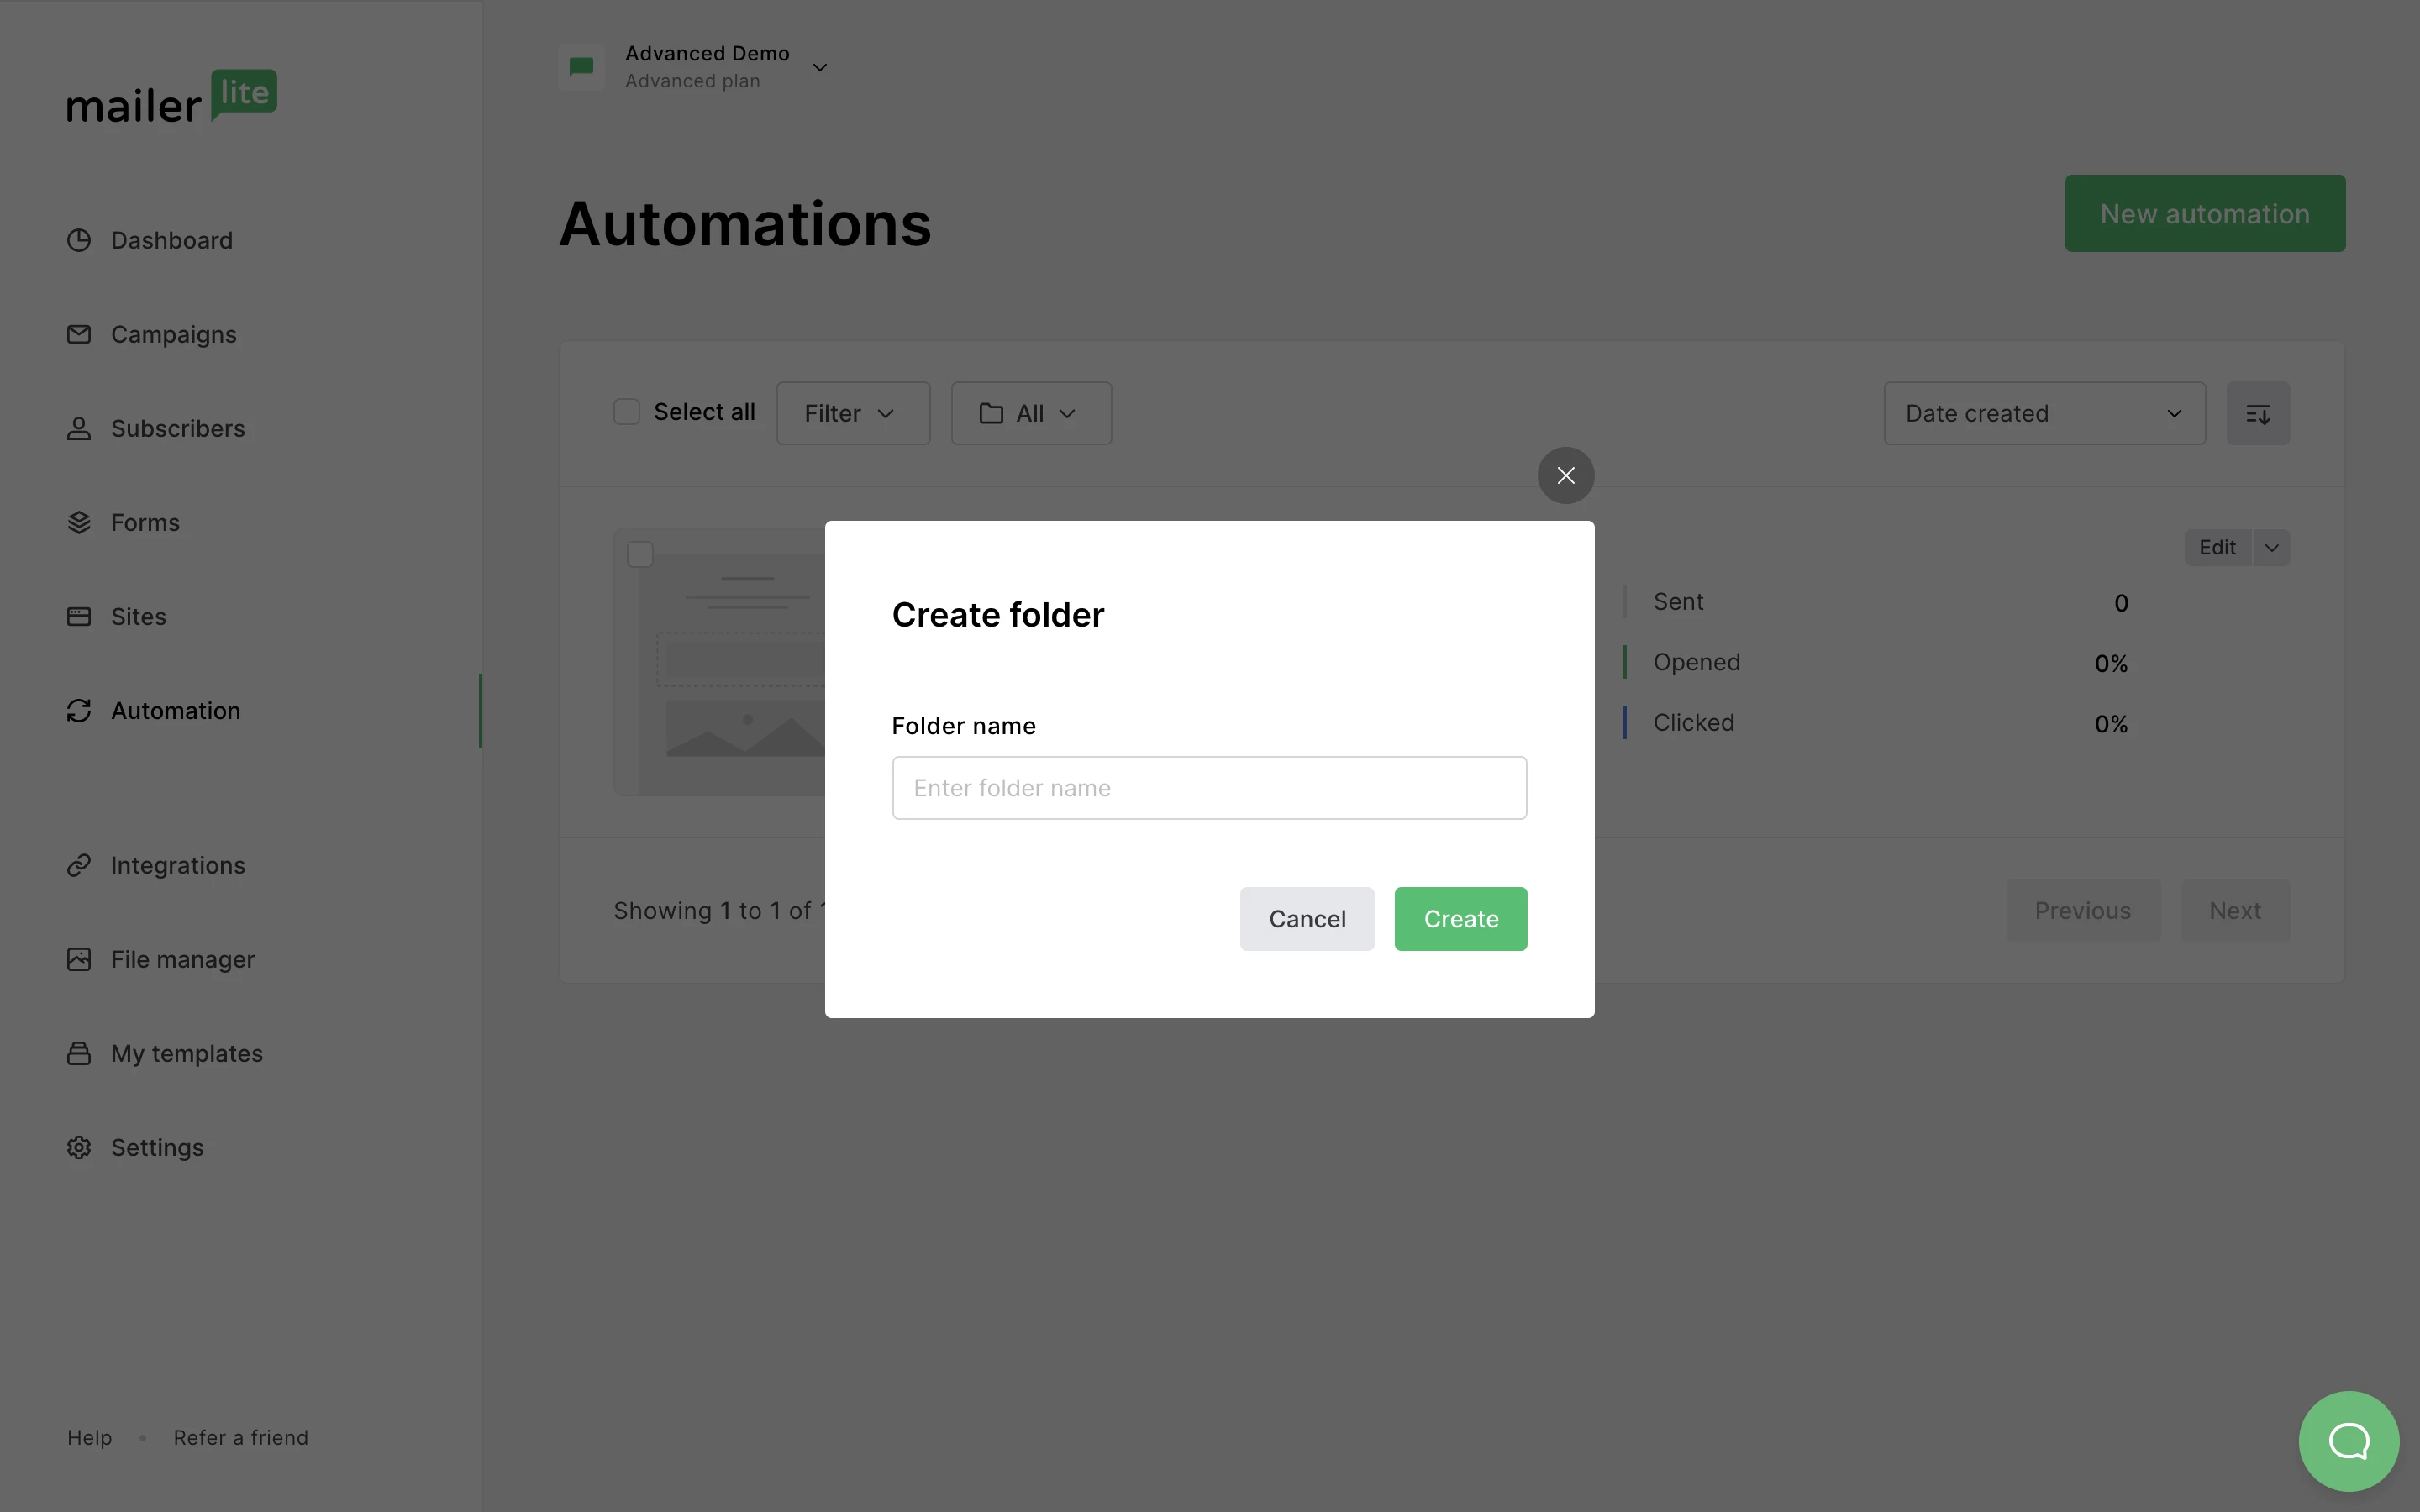Go to Sites menu item
Screen dimensions: 2420x1512
pyautogui.click(x=138, y=616)
